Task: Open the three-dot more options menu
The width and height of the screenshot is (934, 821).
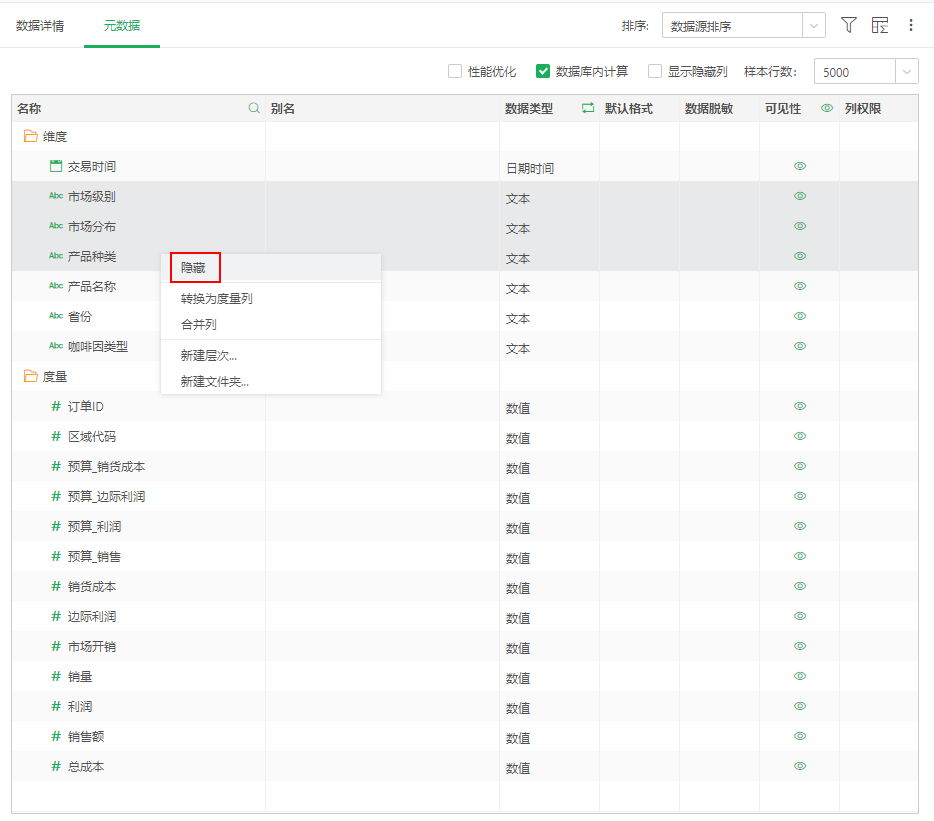Action: tap(911, 25)
